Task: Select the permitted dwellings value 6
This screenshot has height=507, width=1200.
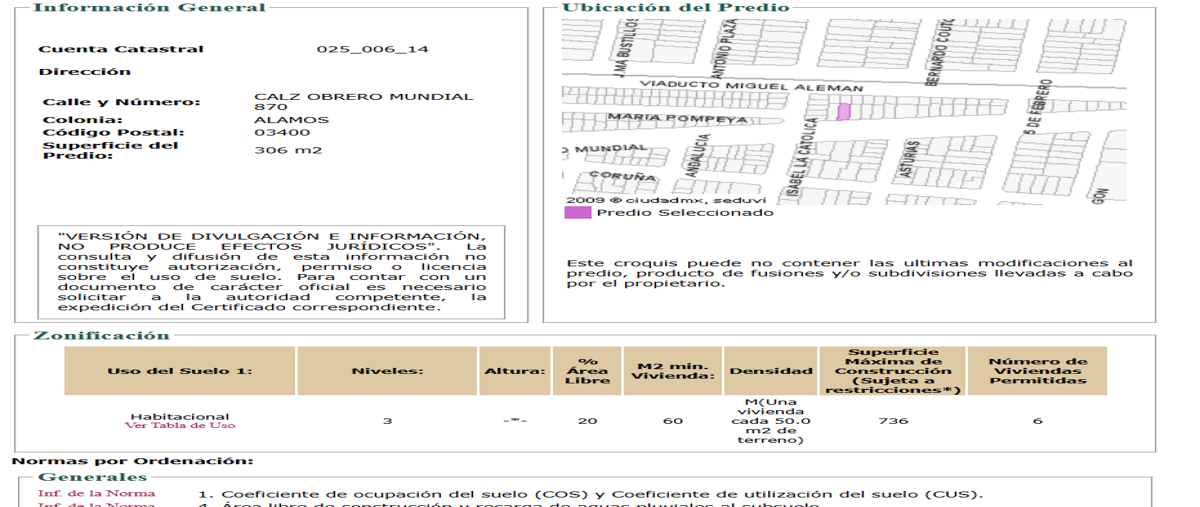Action: 1038,420
